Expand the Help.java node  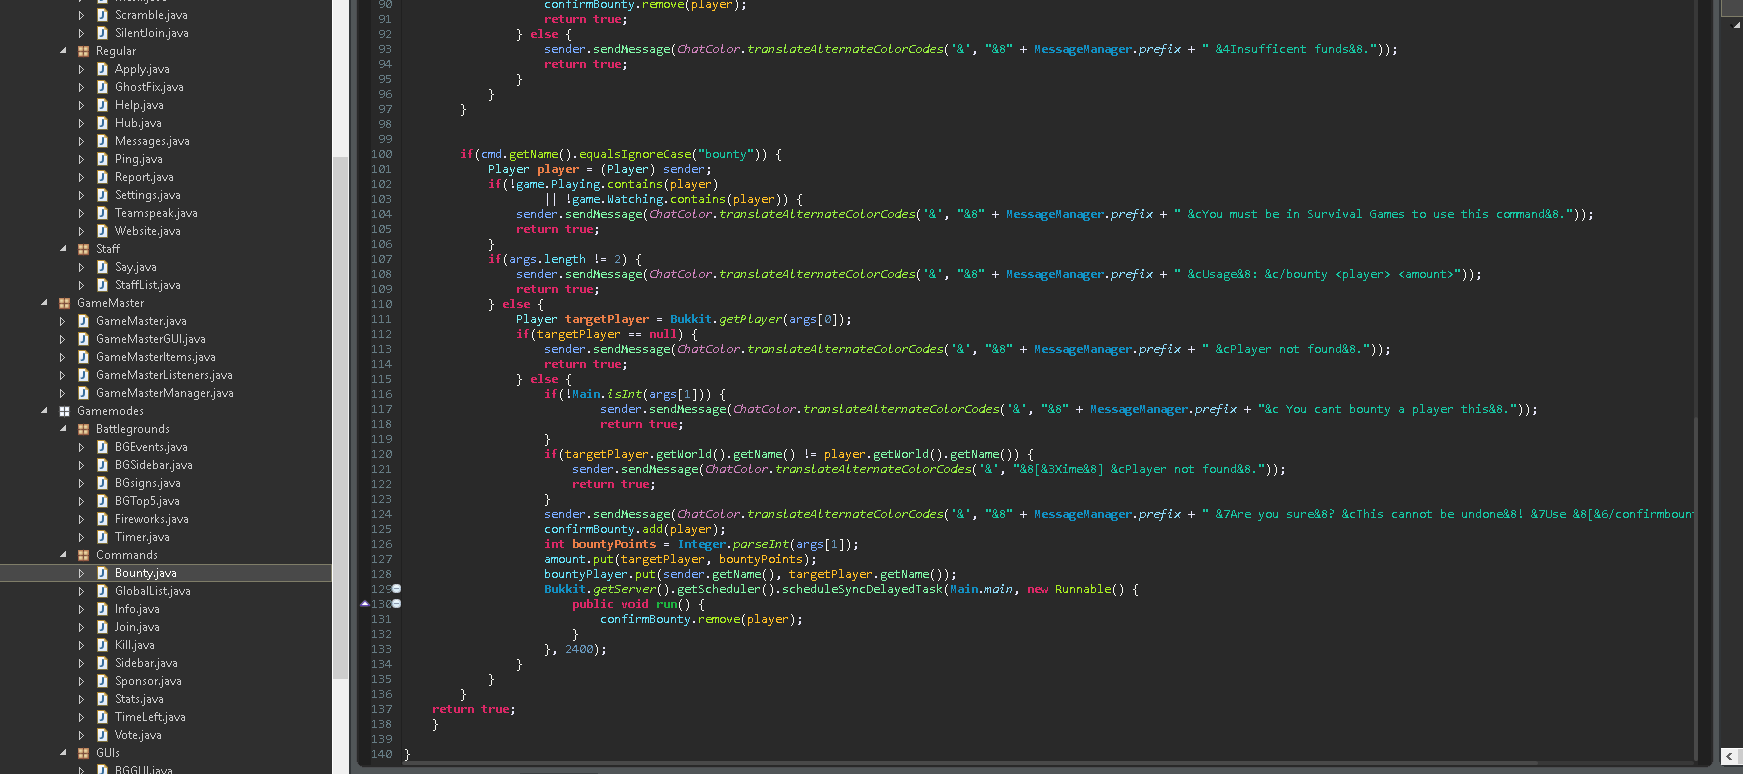tap(81, 105)
